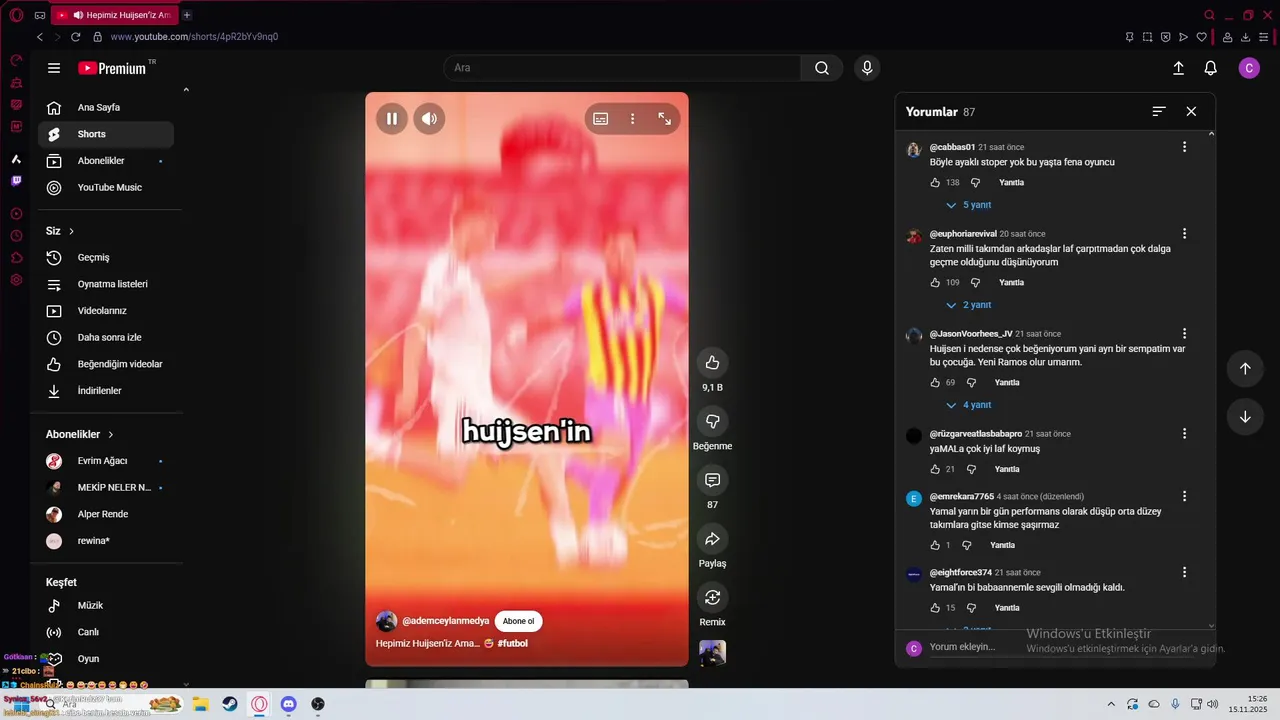The image size is (1280, 720).
Task: Dislike the @euphoriarevival comment
Action: tap(975, 283)
